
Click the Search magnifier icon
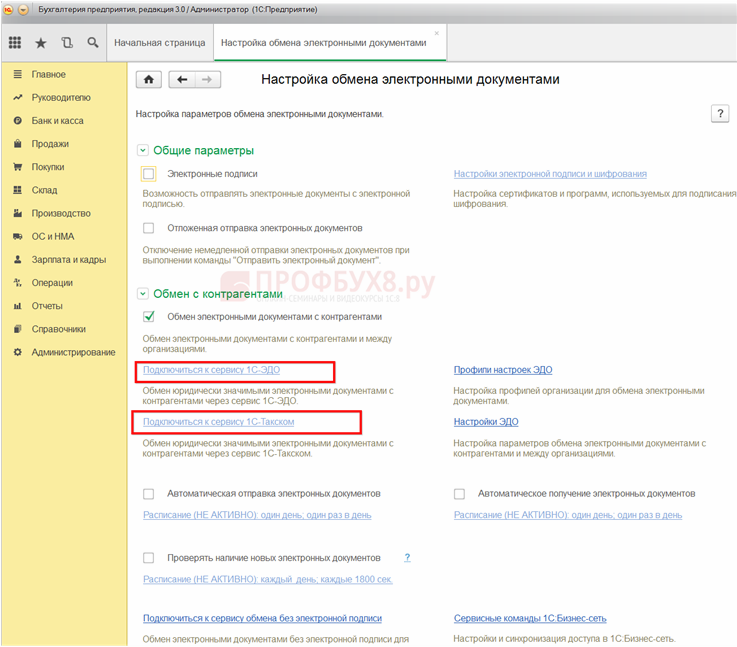tap(93, 43)
